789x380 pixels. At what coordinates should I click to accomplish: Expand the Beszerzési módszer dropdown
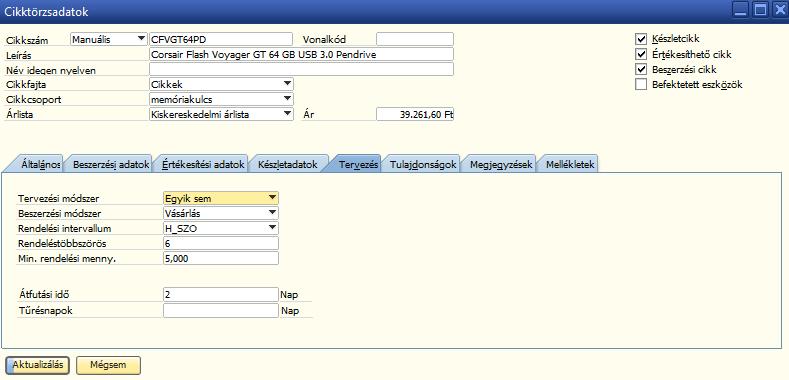pos(220,213)
